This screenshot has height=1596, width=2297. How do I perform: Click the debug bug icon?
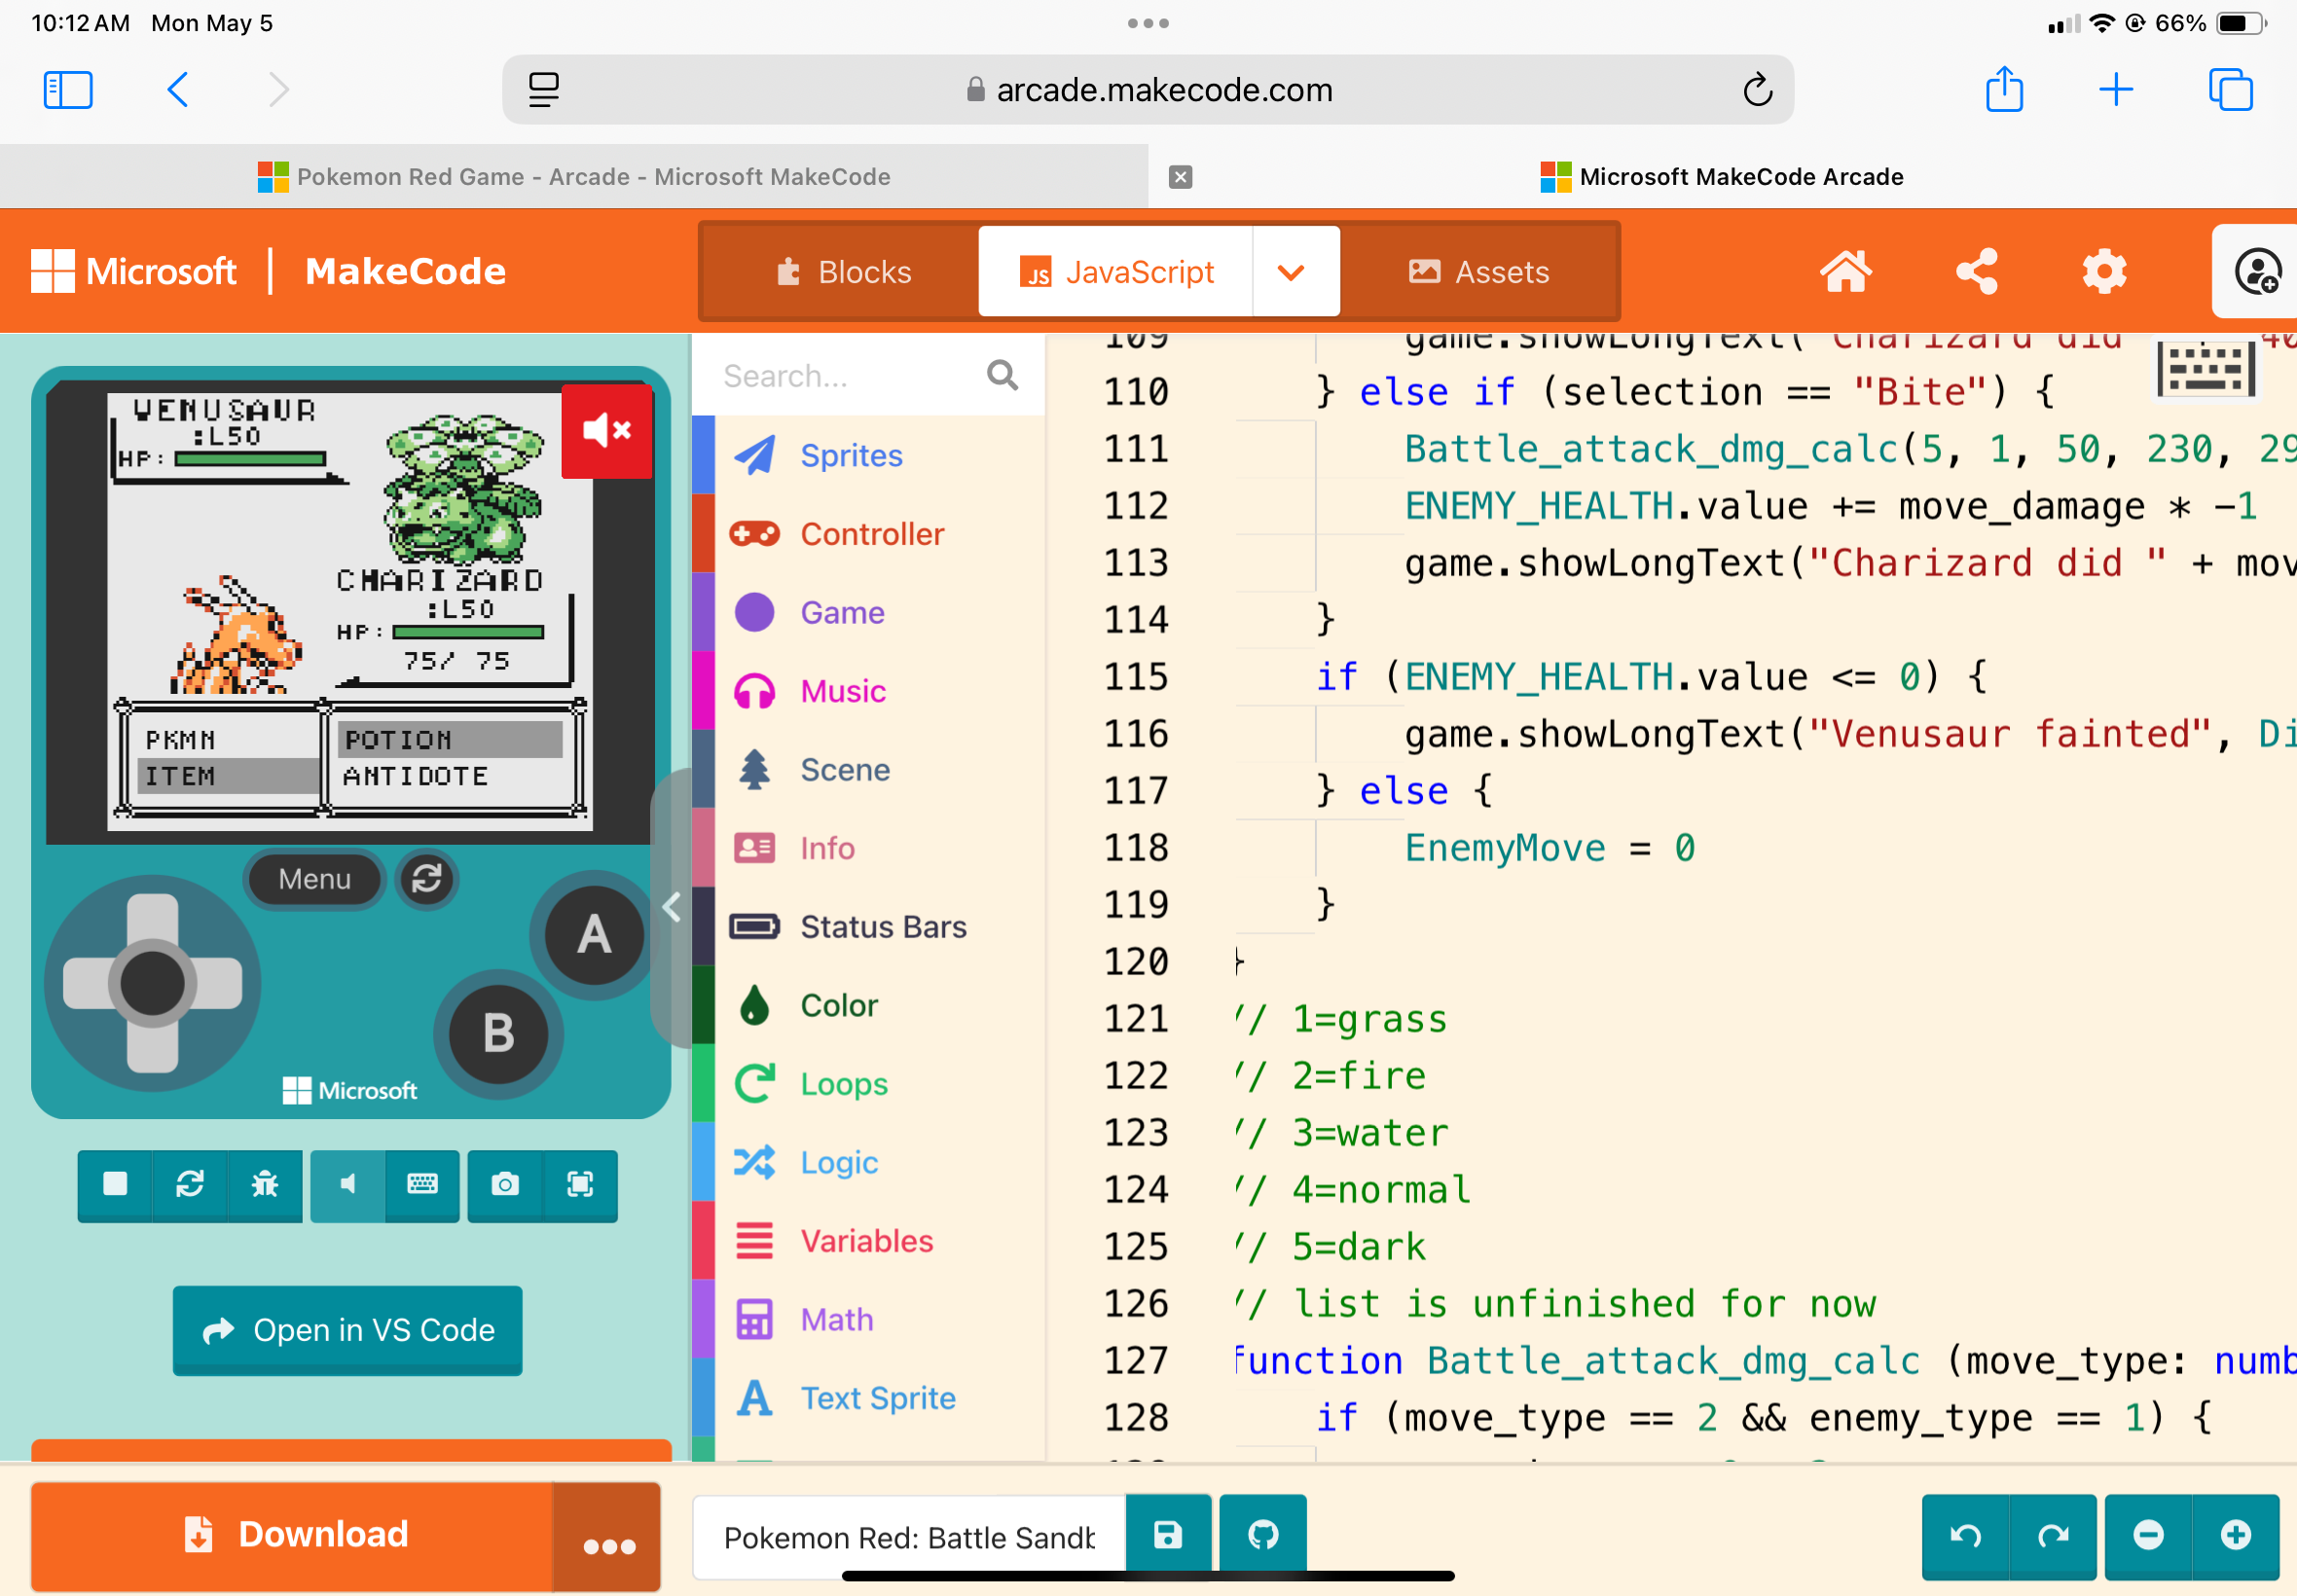point(265,1185)
